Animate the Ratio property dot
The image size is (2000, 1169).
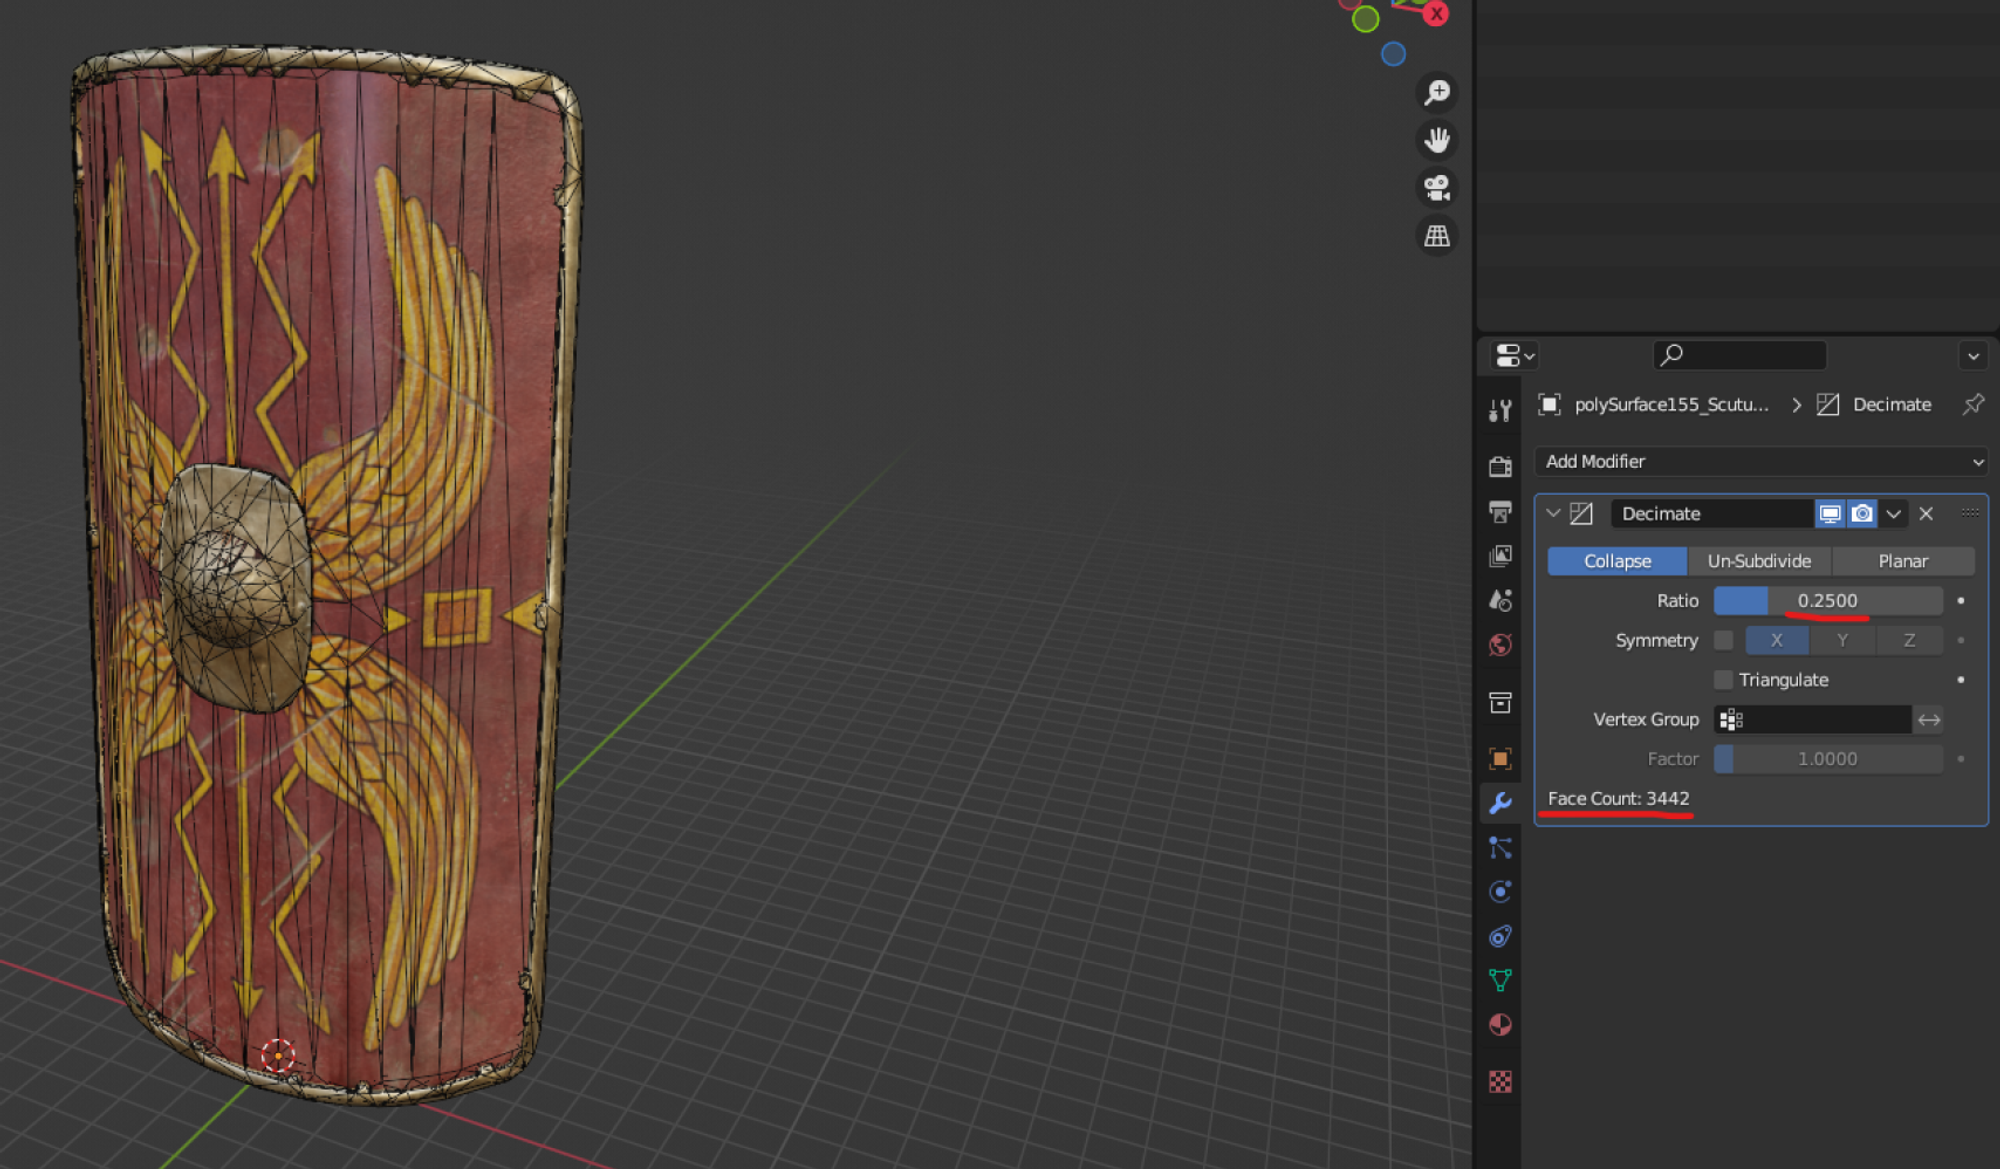(x=1961, y=601)
